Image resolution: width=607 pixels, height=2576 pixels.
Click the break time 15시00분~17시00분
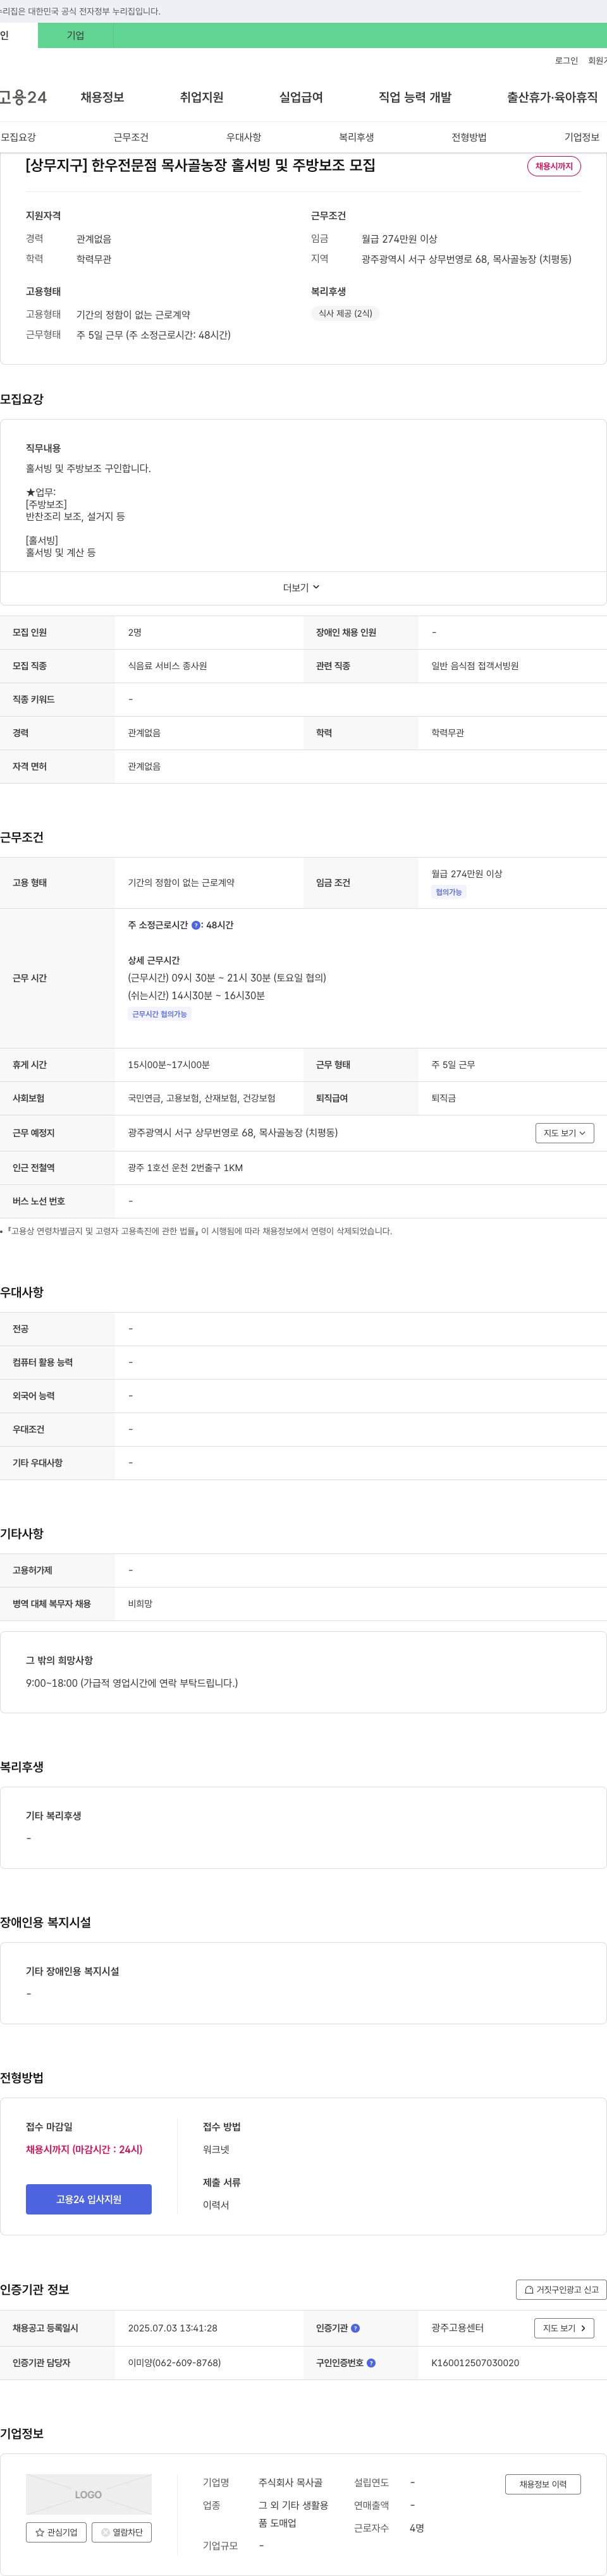tap(169, 1065)
